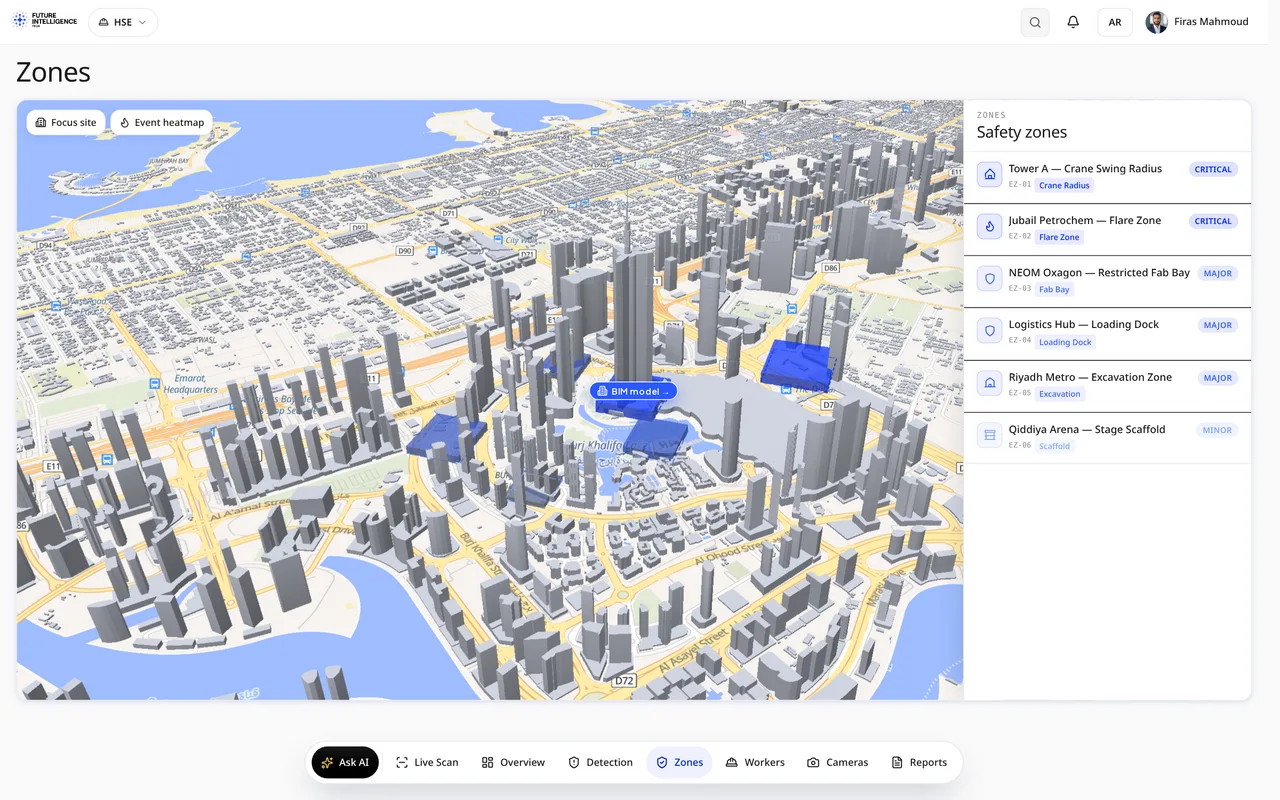Viewport: 1280px width, 800px height.
Task: Open the BIM model label on map
Action: [633, 391]
